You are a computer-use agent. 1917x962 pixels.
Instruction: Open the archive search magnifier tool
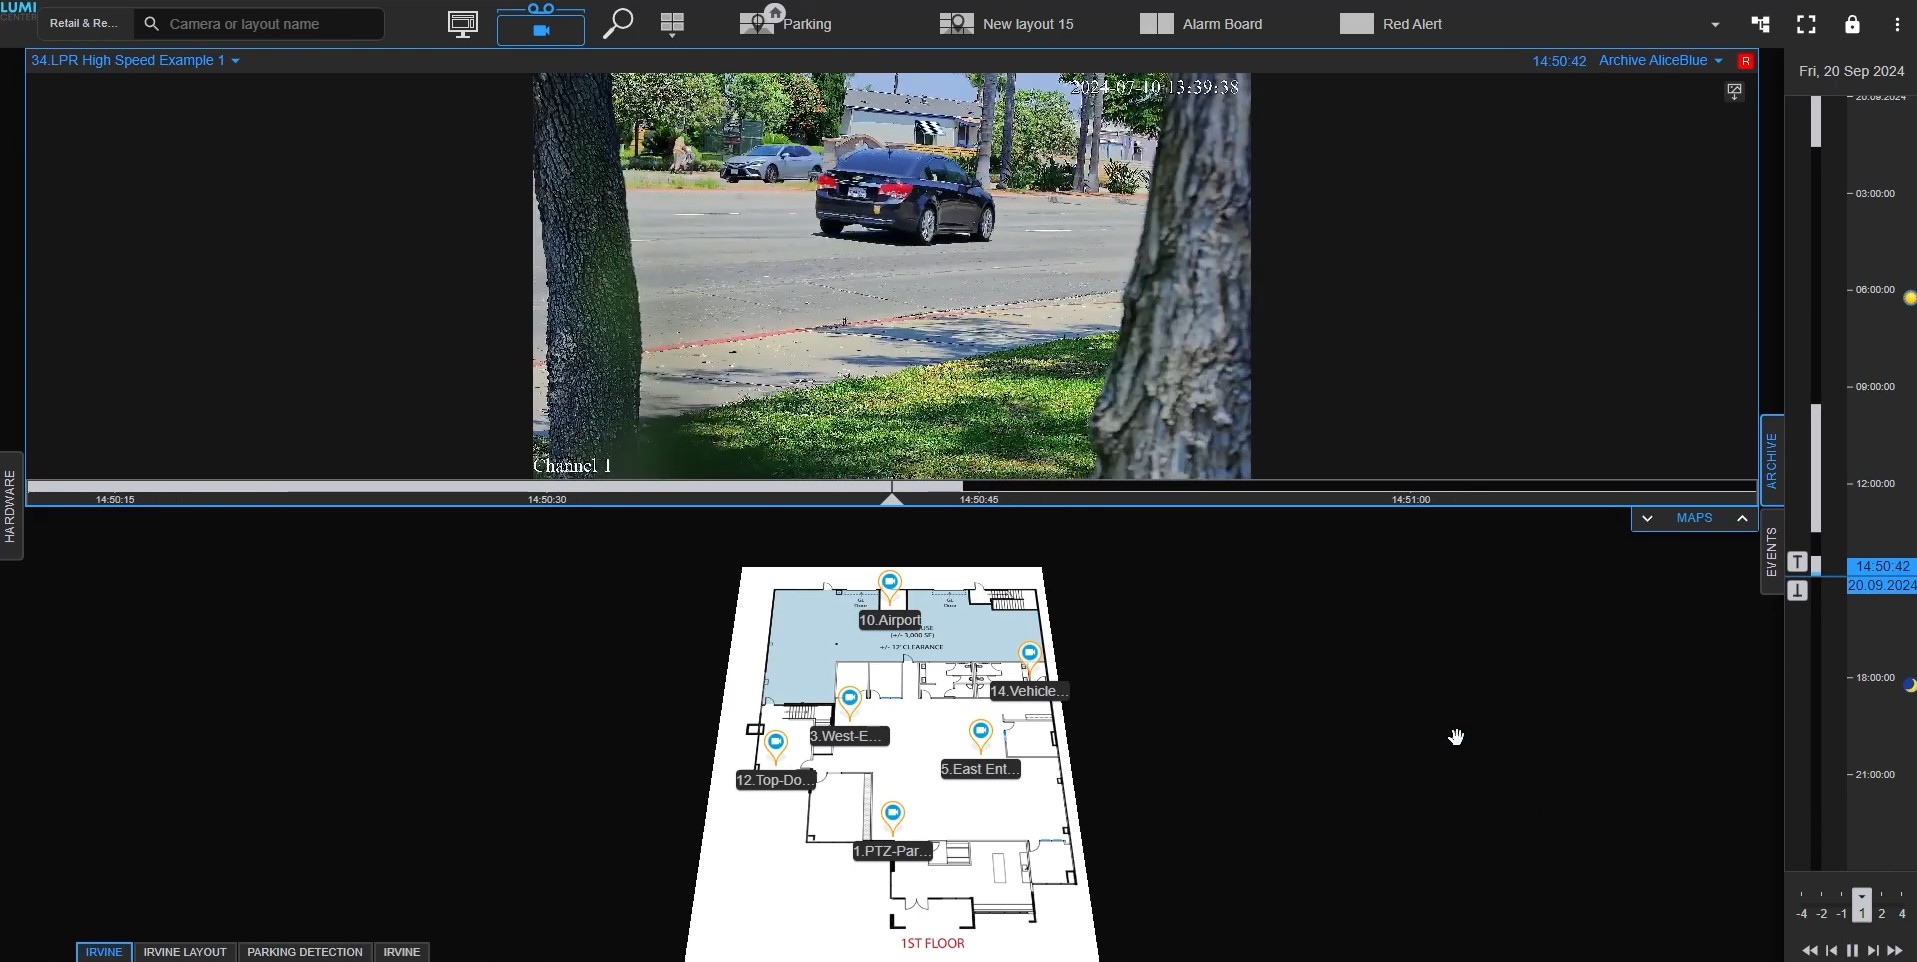tap(618, 24)
